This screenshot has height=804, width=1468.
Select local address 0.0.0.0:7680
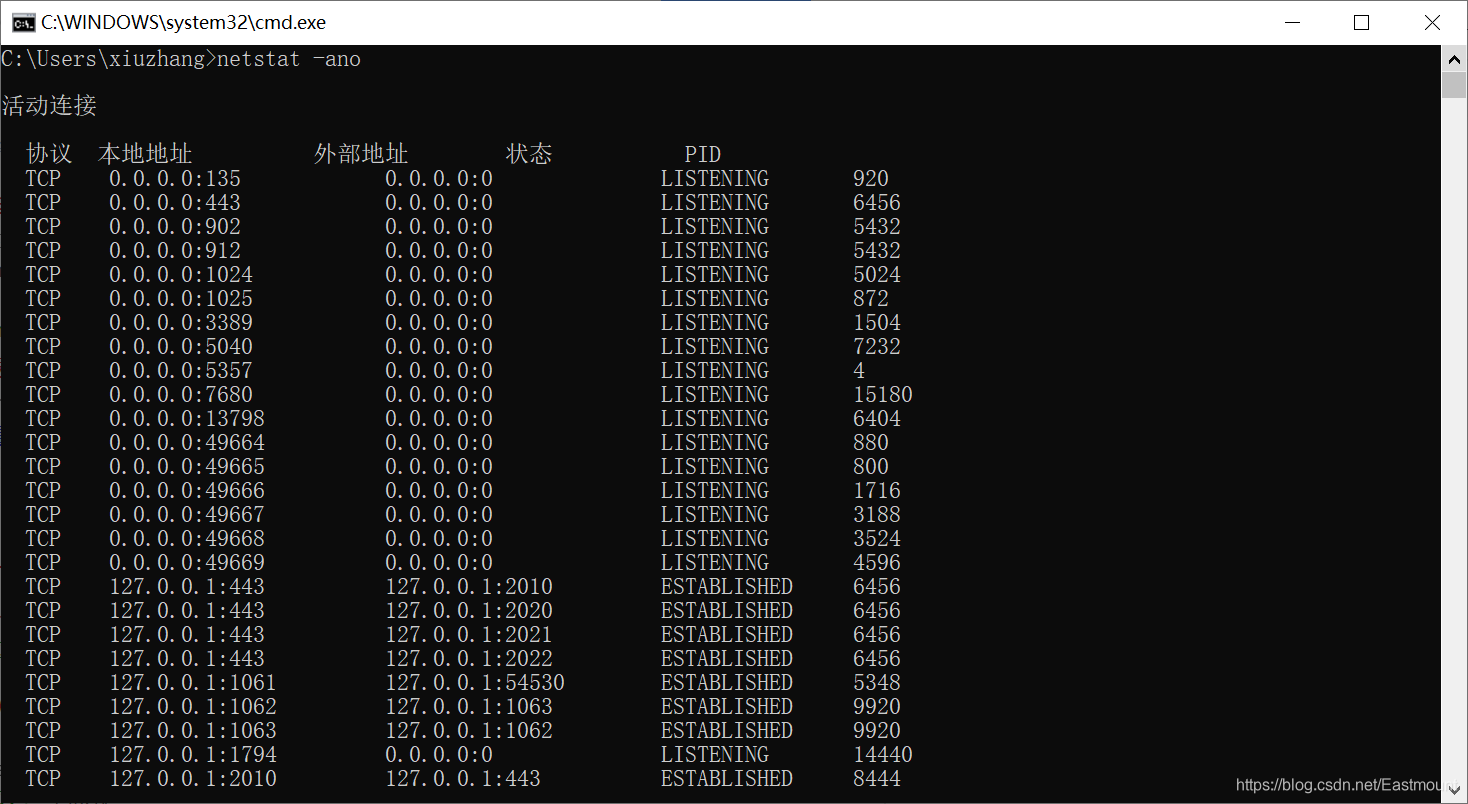pos(181,395)
